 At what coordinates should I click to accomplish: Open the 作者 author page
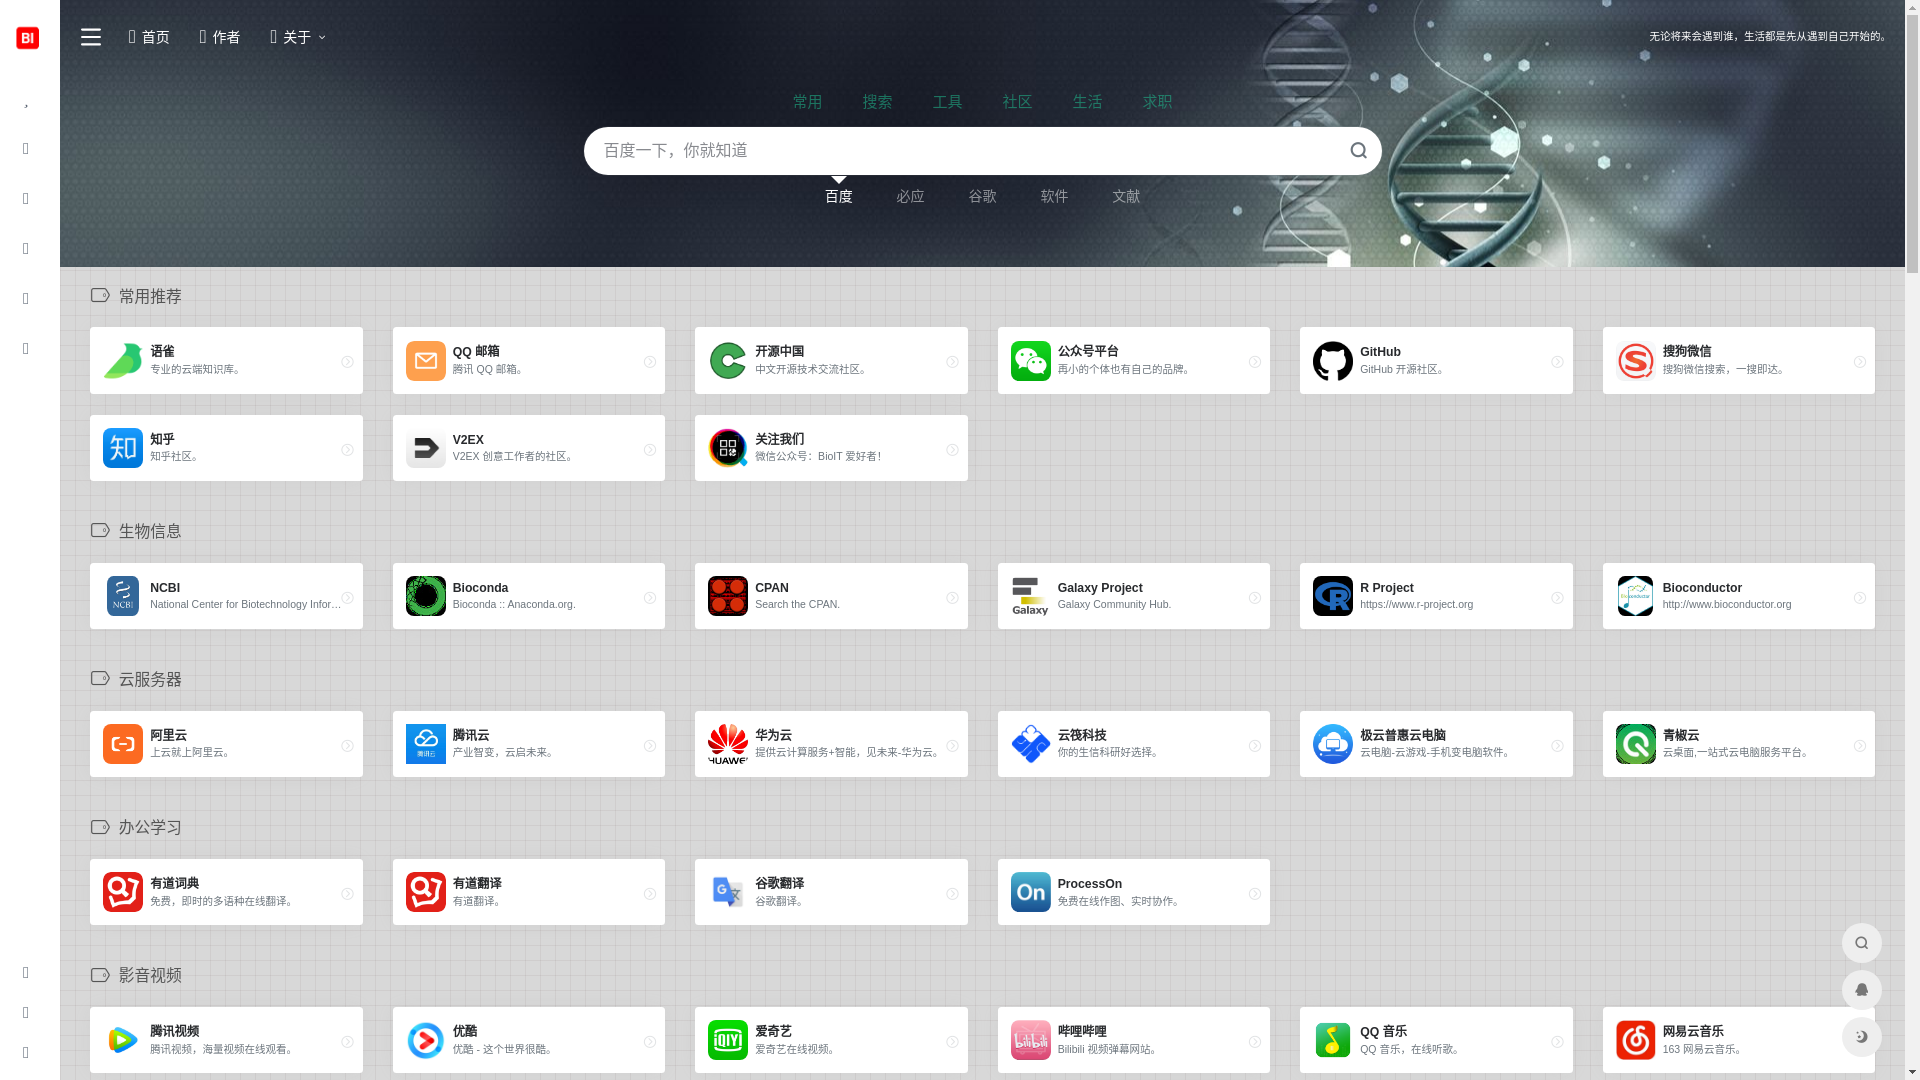(220, 37)
